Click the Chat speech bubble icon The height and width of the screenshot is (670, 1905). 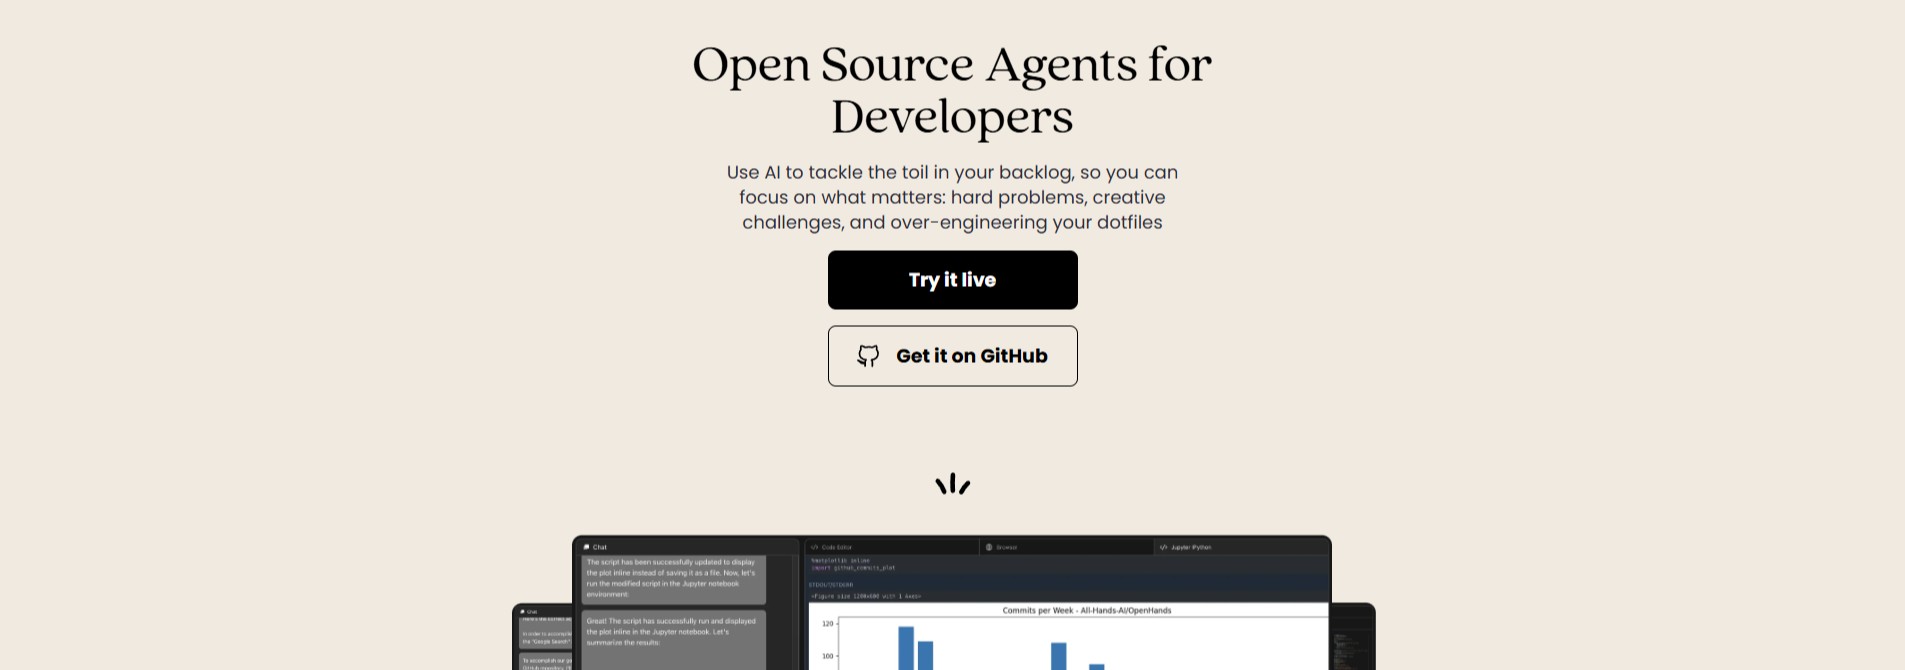tap(587, 547)
